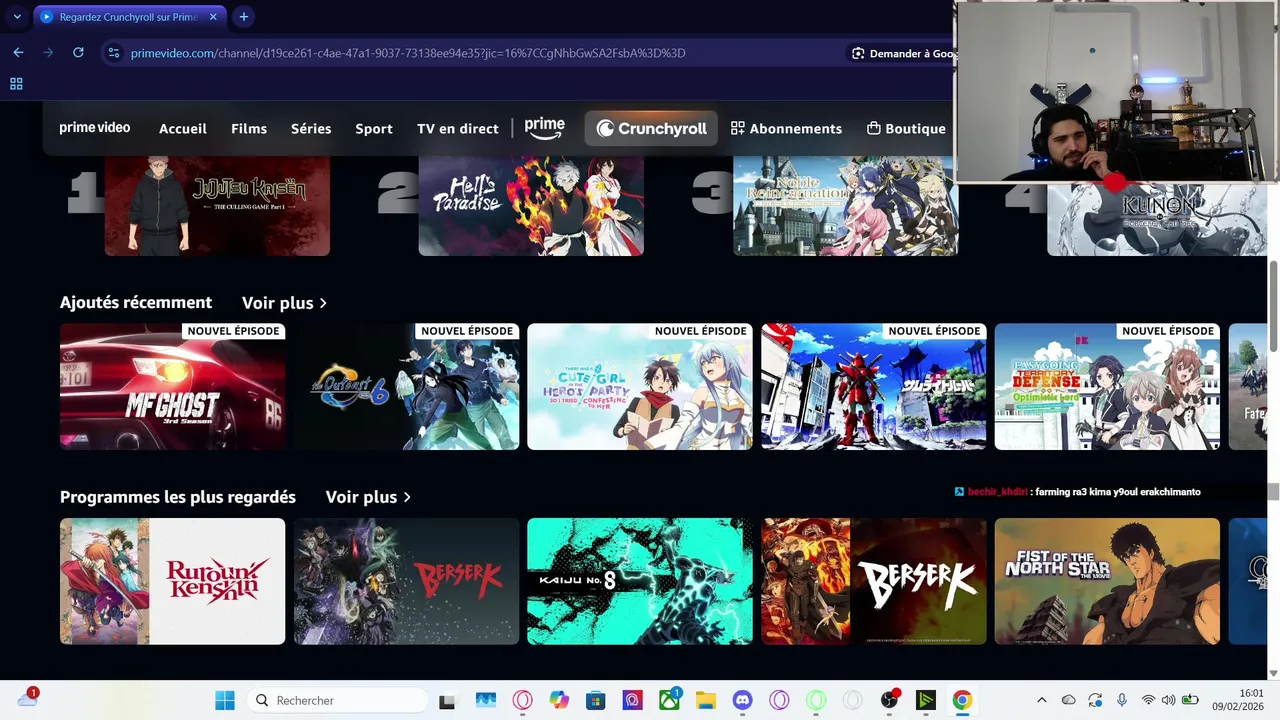The image size is (1280, 720).
Task: Switch to Google Chrome on taskbar
Action: pyautogui.click(x=962, y=700)
